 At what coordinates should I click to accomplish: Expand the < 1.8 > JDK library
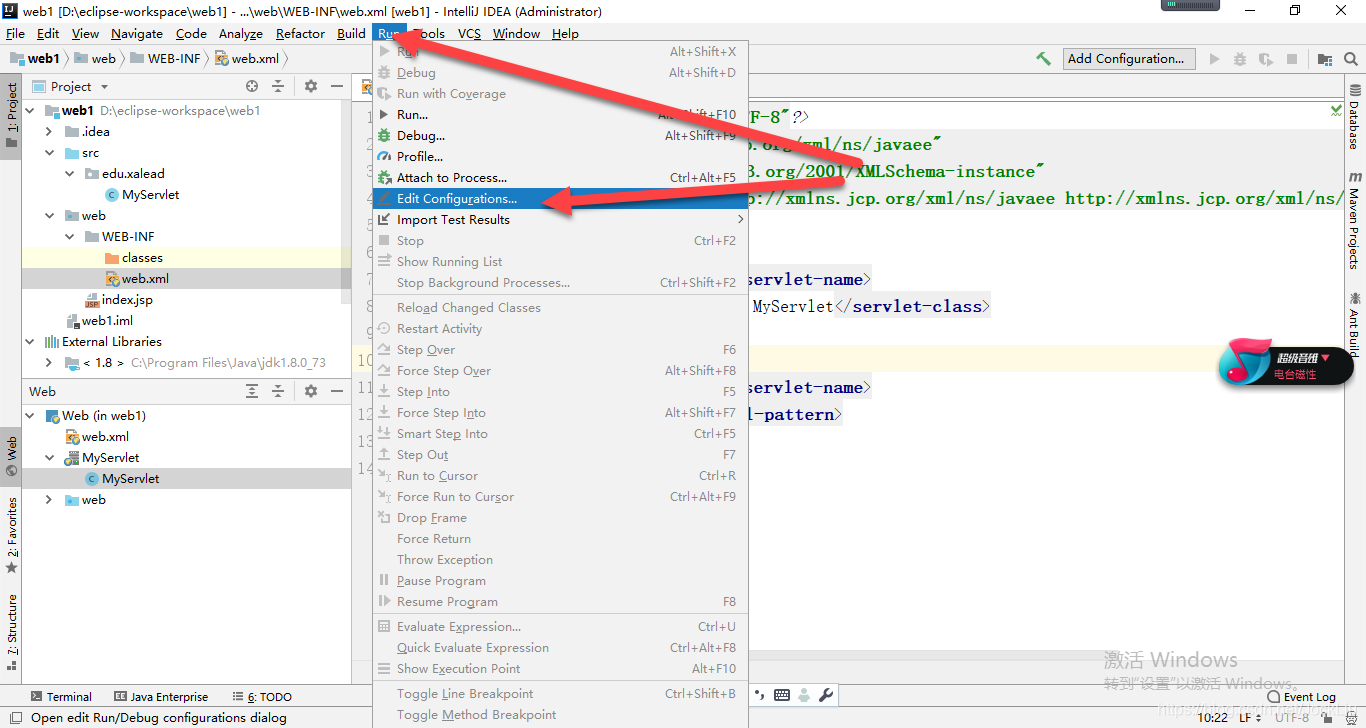click(x=49, y=363)
